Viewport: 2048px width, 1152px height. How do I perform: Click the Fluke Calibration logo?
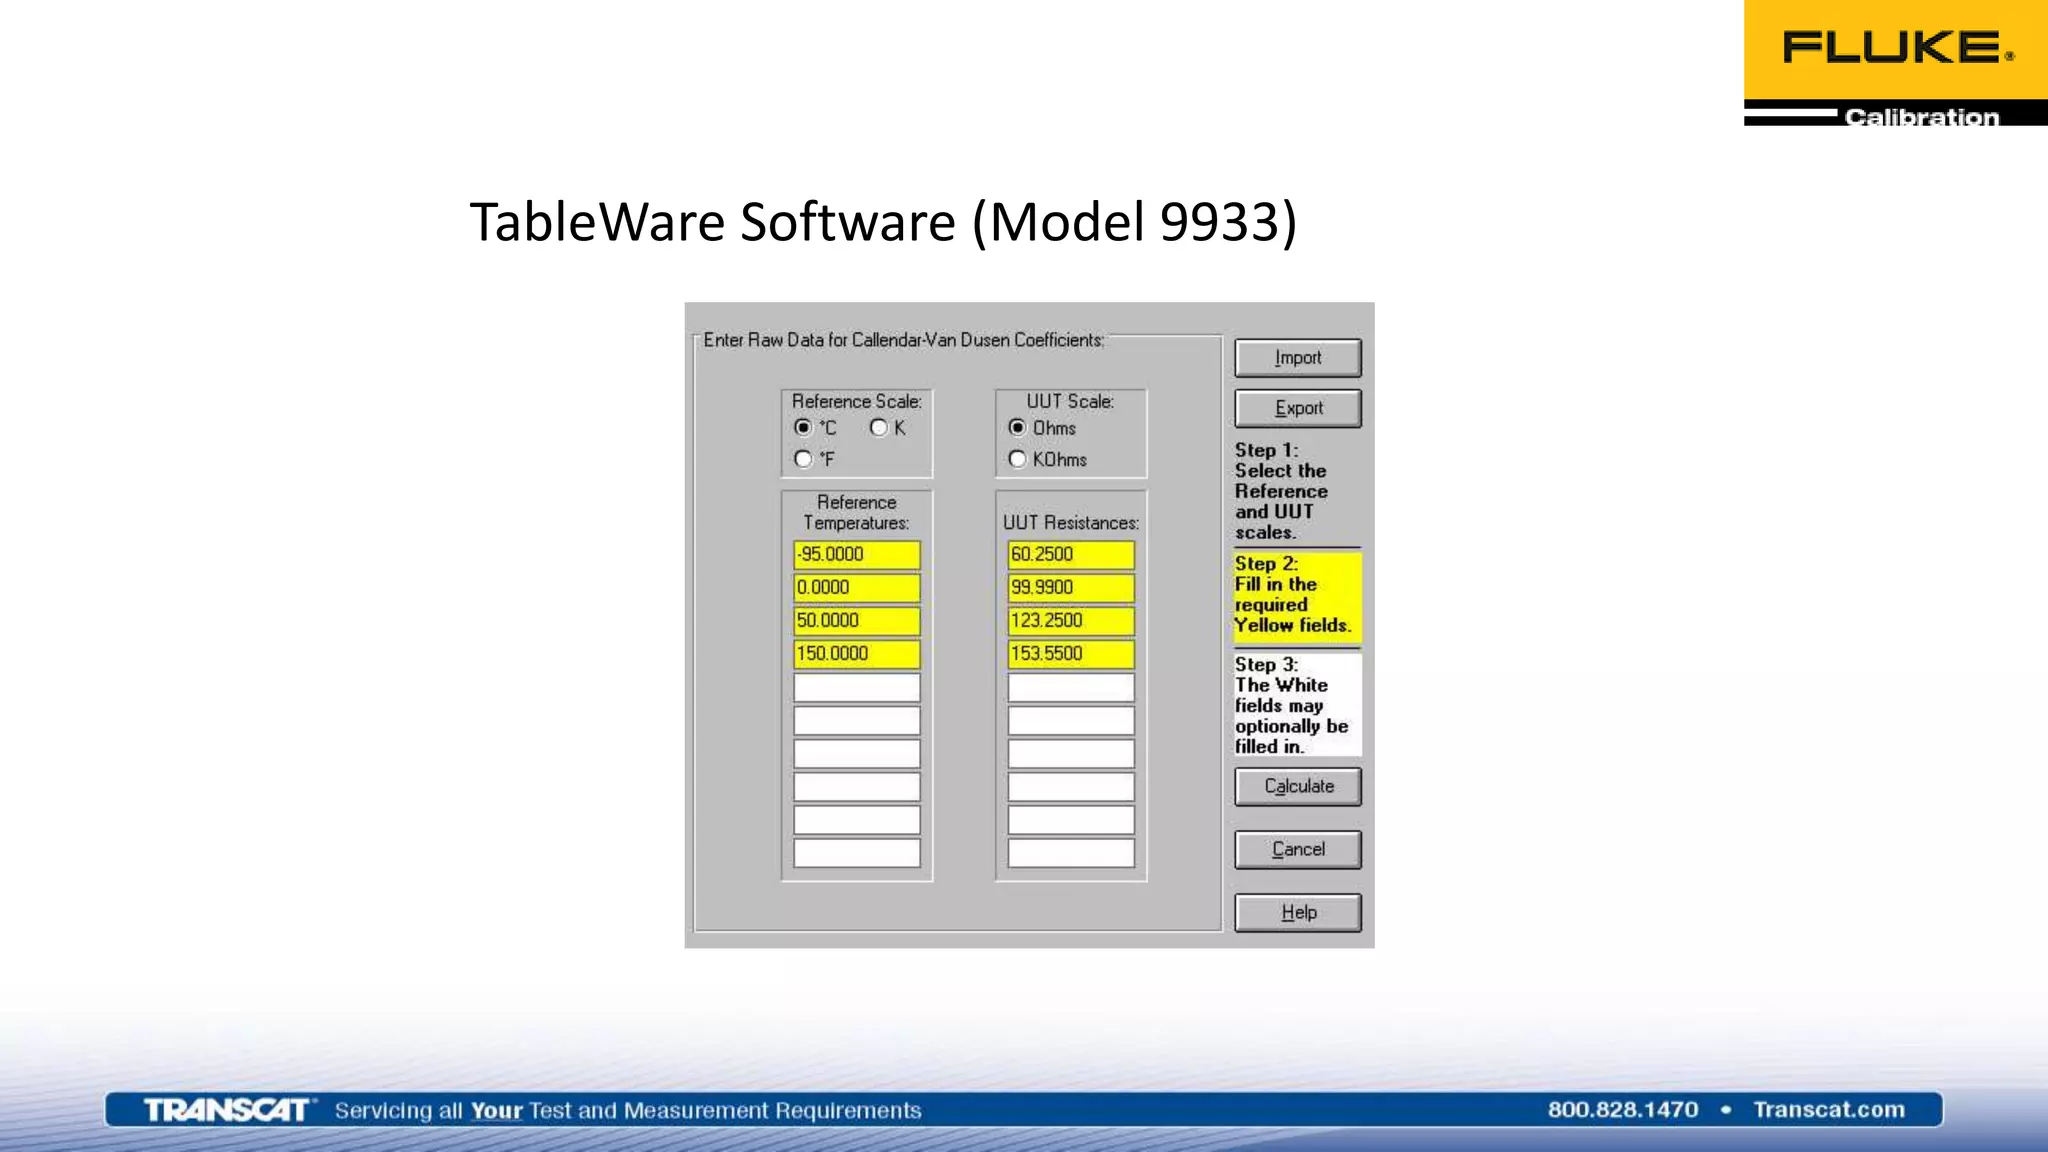[1896, 63]
